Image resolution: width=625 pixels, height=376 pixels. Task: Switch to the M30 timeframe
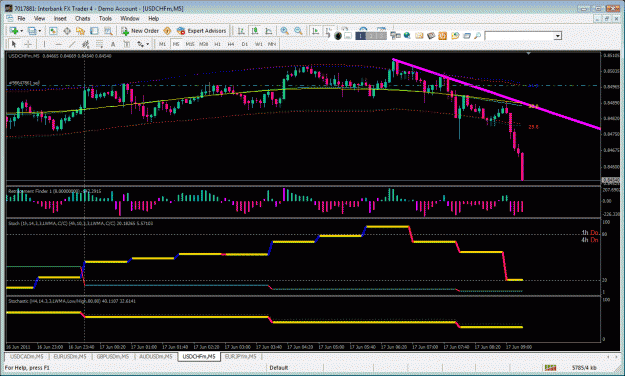point(204,44)
